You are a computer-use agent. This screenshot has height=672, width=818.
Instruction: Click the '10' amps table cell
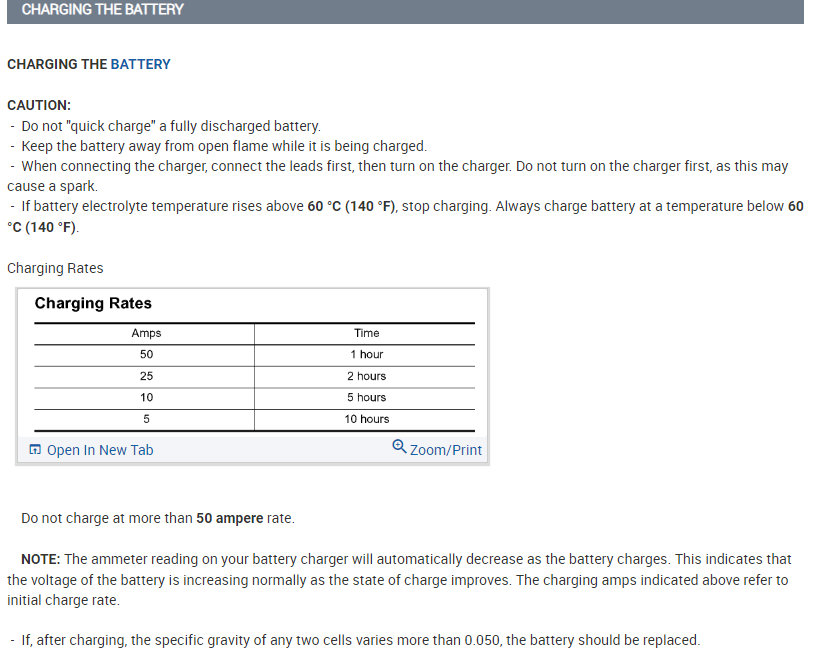(x=146, y=398)
